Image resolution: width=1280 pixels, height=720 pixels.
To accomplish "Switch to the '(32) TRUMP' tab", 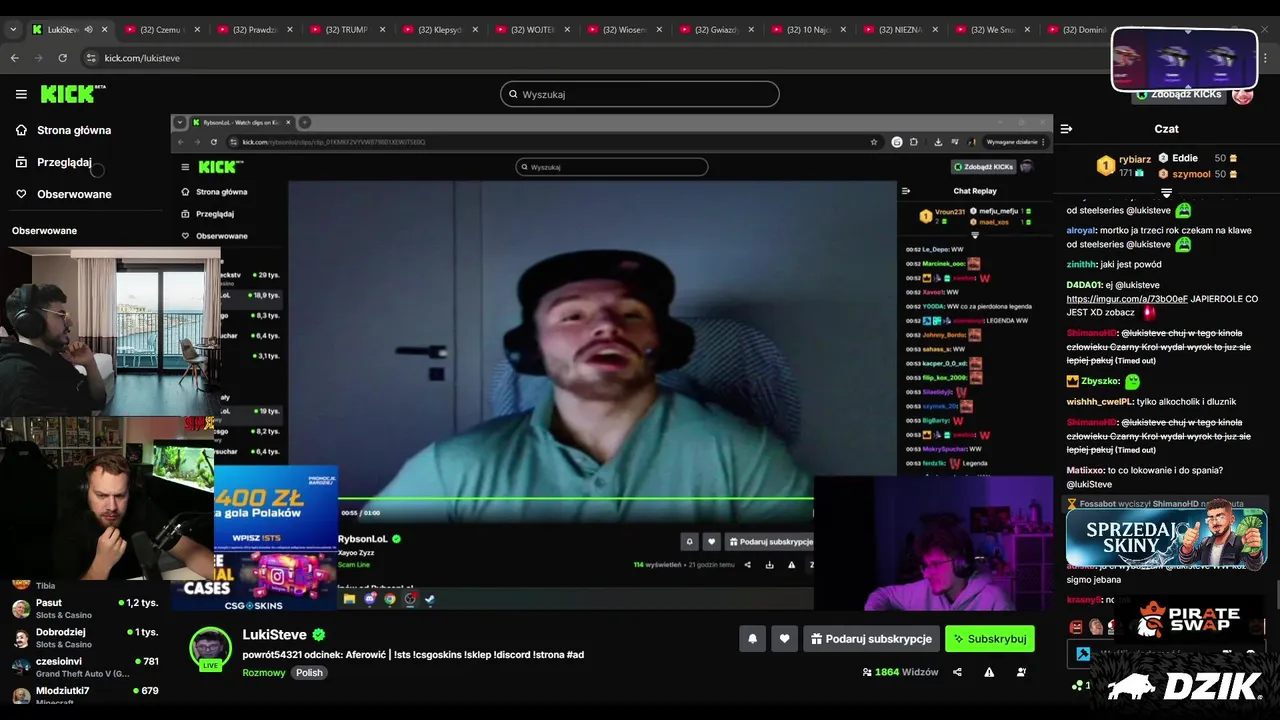I will pyautogui.click(x=345, y=30).
